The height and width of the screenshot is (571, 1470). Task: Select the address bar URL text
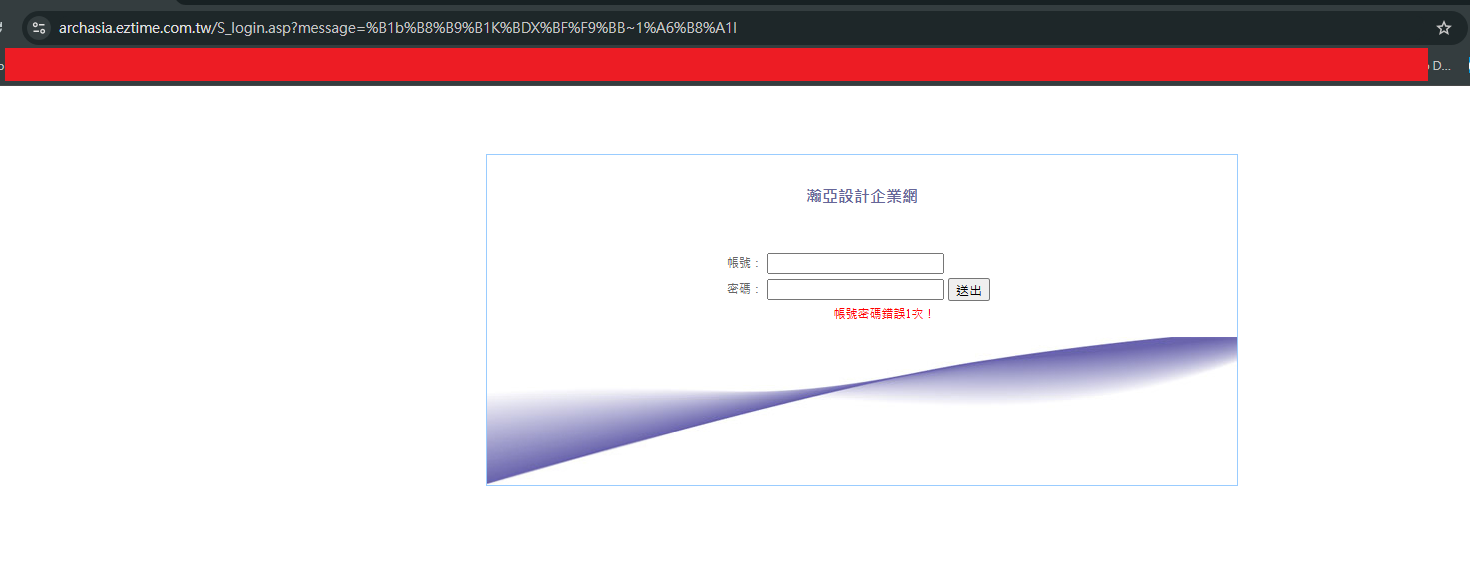(x=397, y=28)
